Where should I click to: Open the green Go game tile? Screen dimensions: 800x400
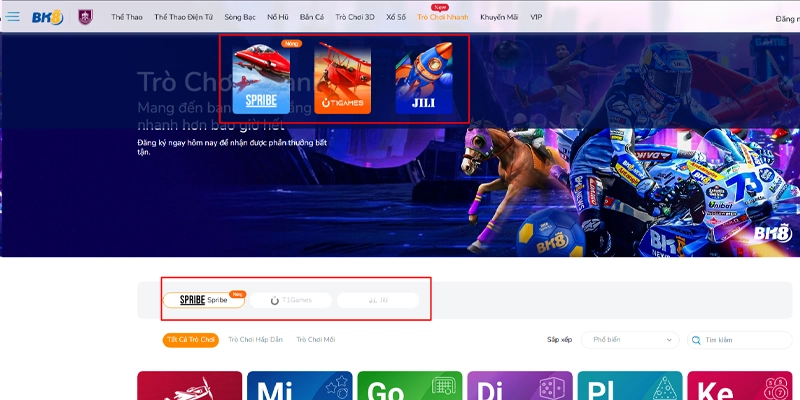pos(410,386)
